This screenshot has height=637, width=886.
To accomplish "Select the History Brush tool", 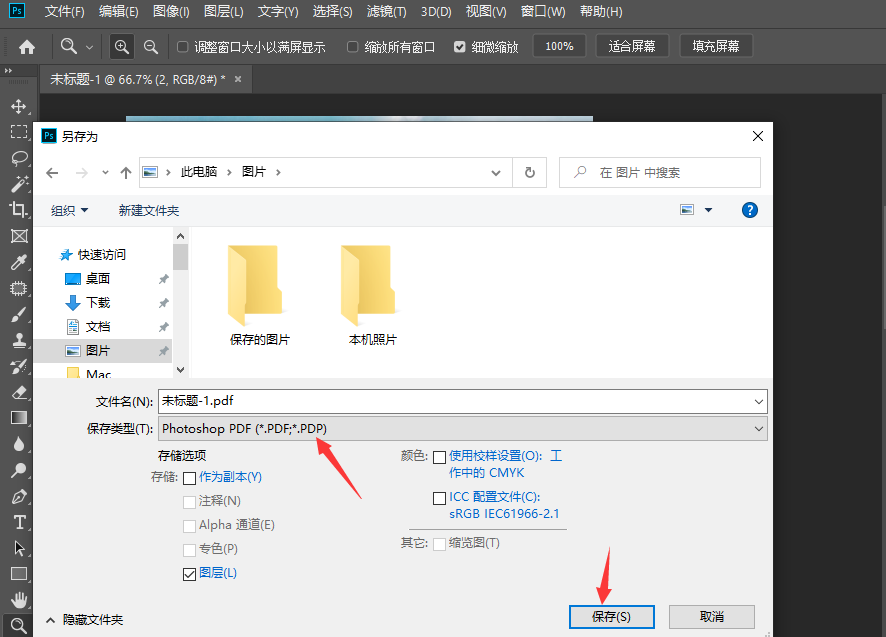I will click(x=19, y=366).
